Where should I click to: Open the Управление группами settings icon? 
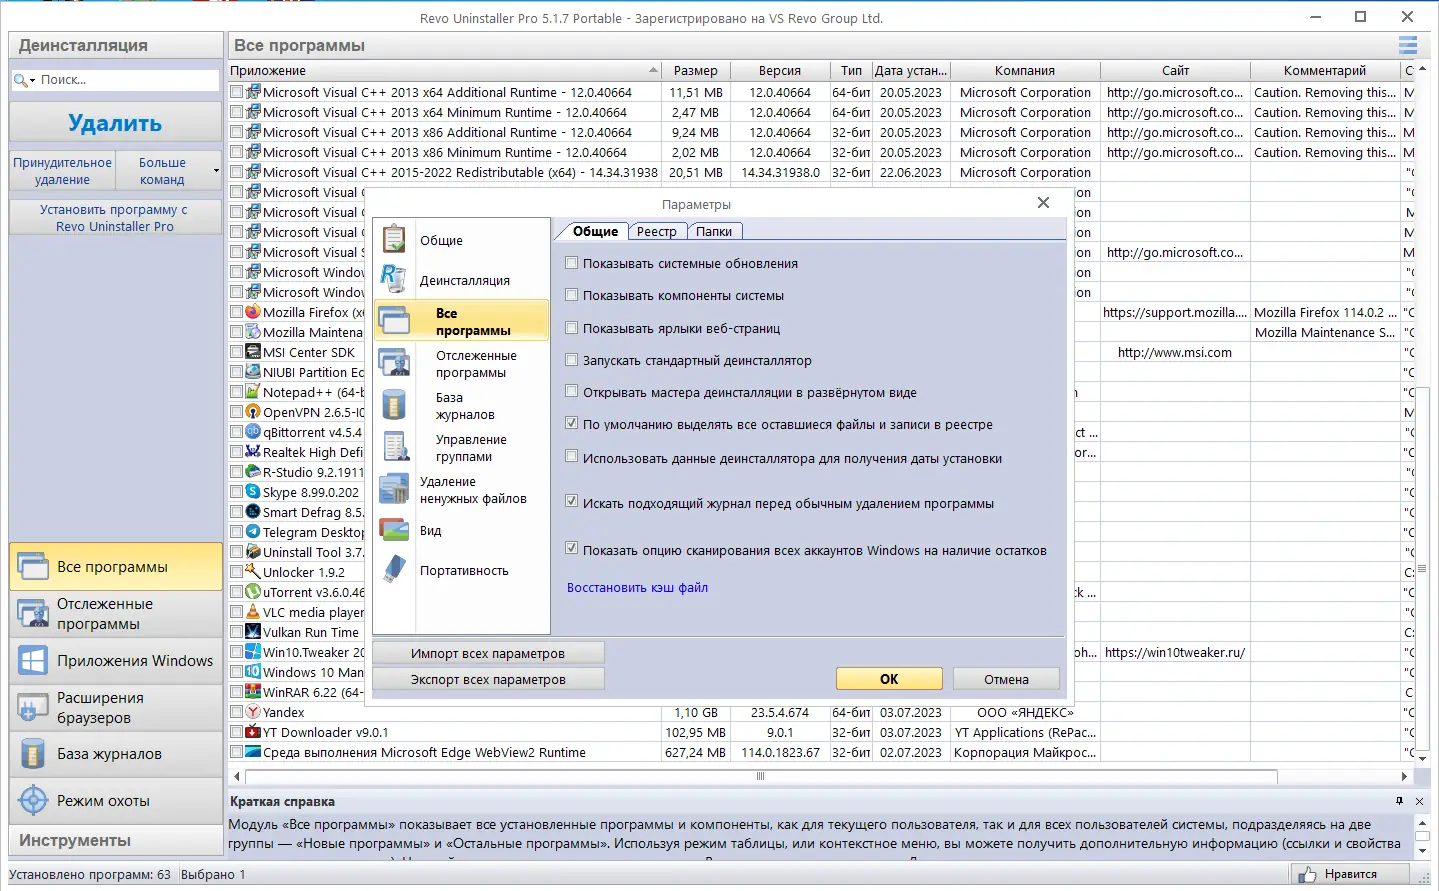[x=395, y=447]
